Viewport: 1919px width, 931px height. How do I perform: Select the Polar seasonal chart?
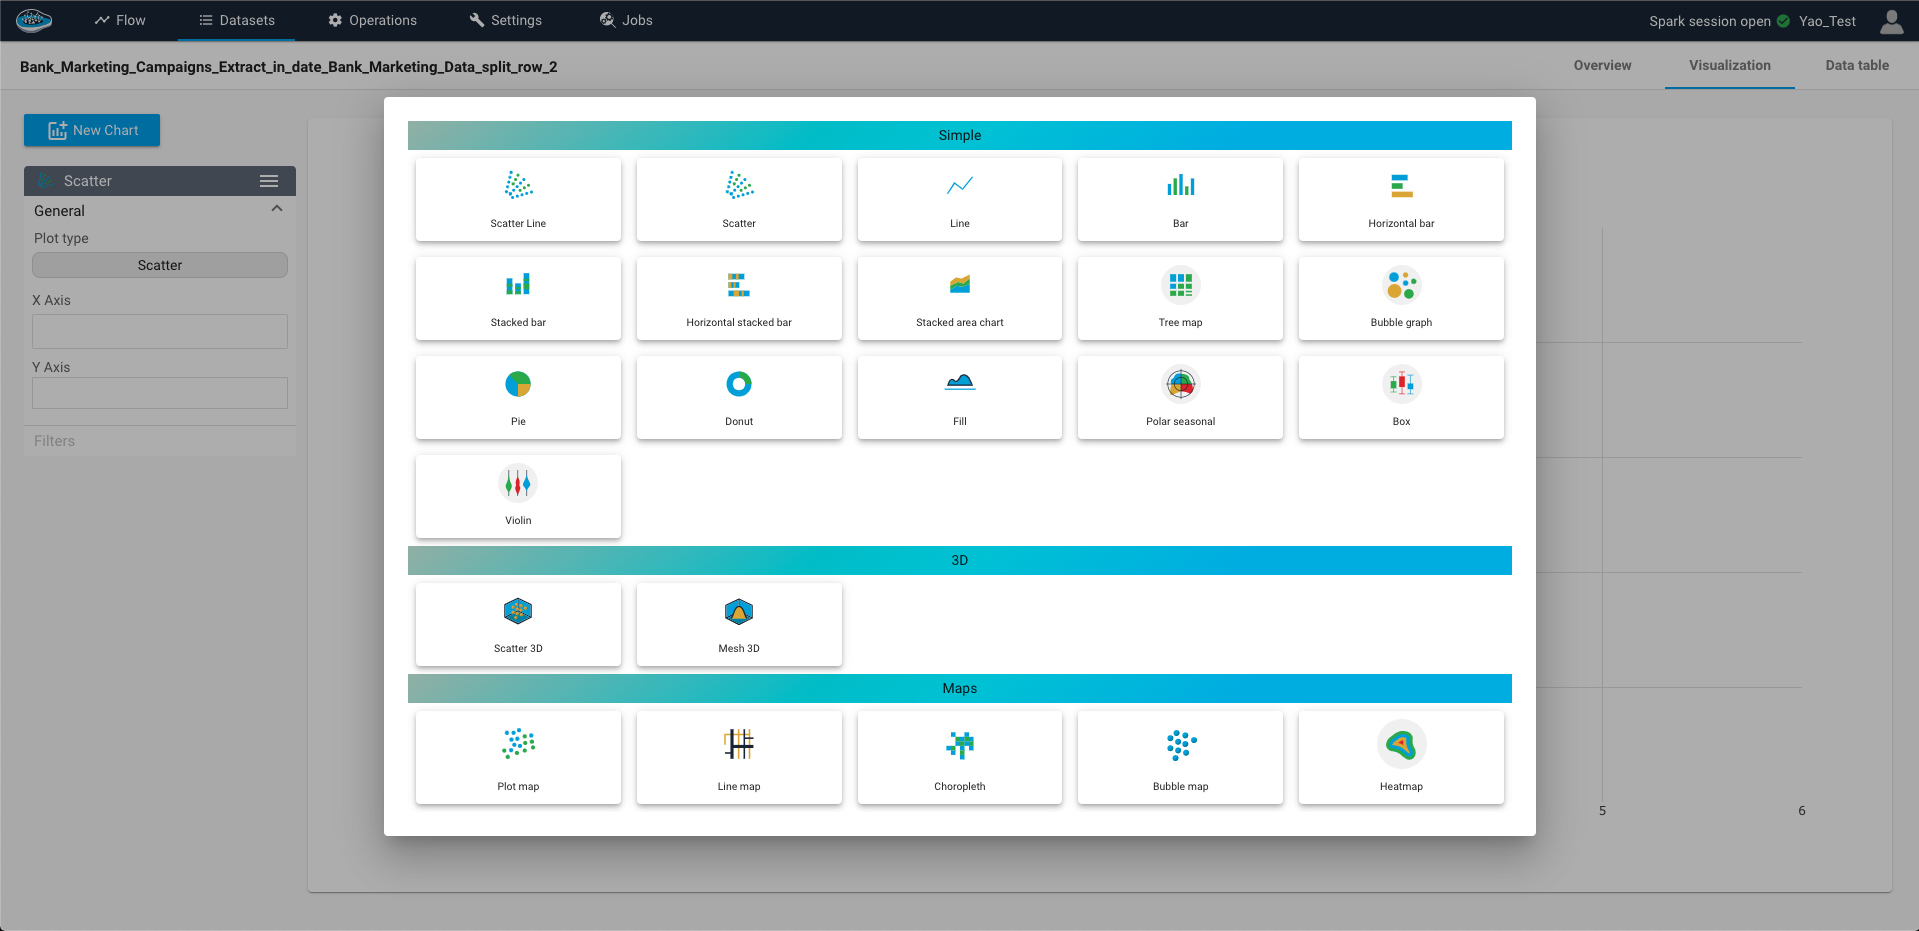pyautogui.click(x=1179, y=396)
